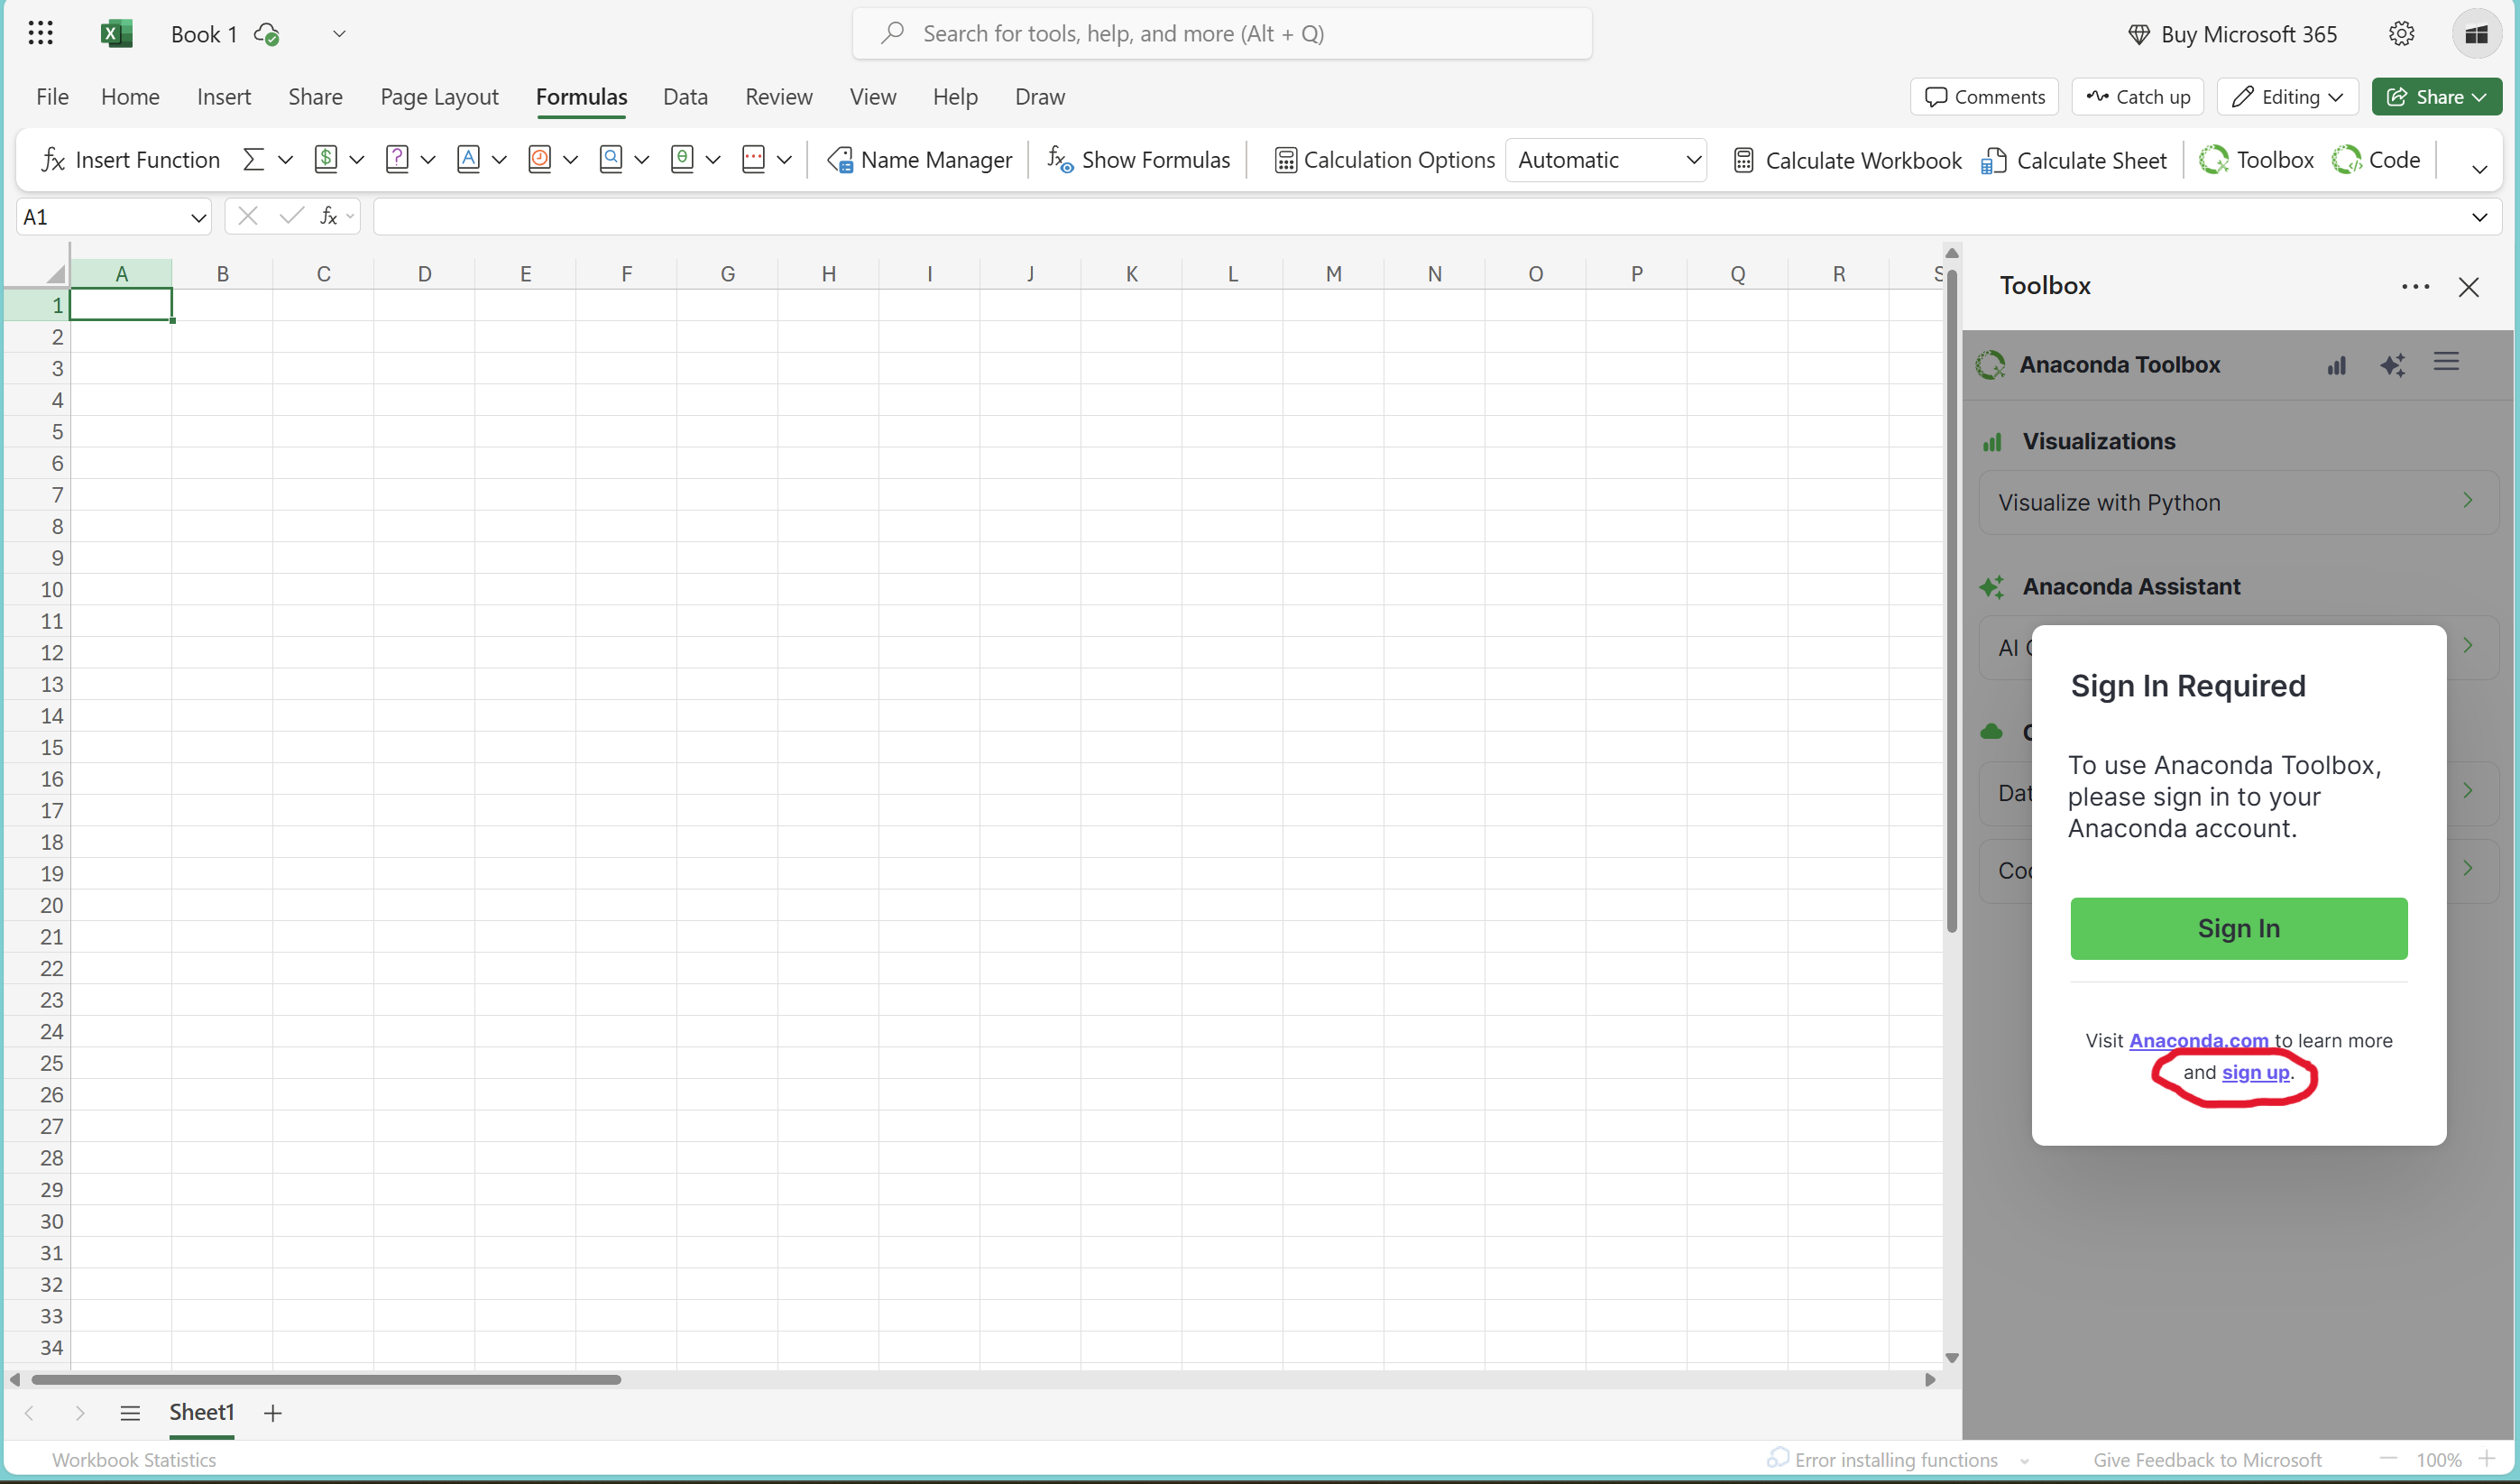Image resolution: width=2520 pixels, height=1484 pixels.
Task: Open the settings gear icon
Action: point(2401,34)
